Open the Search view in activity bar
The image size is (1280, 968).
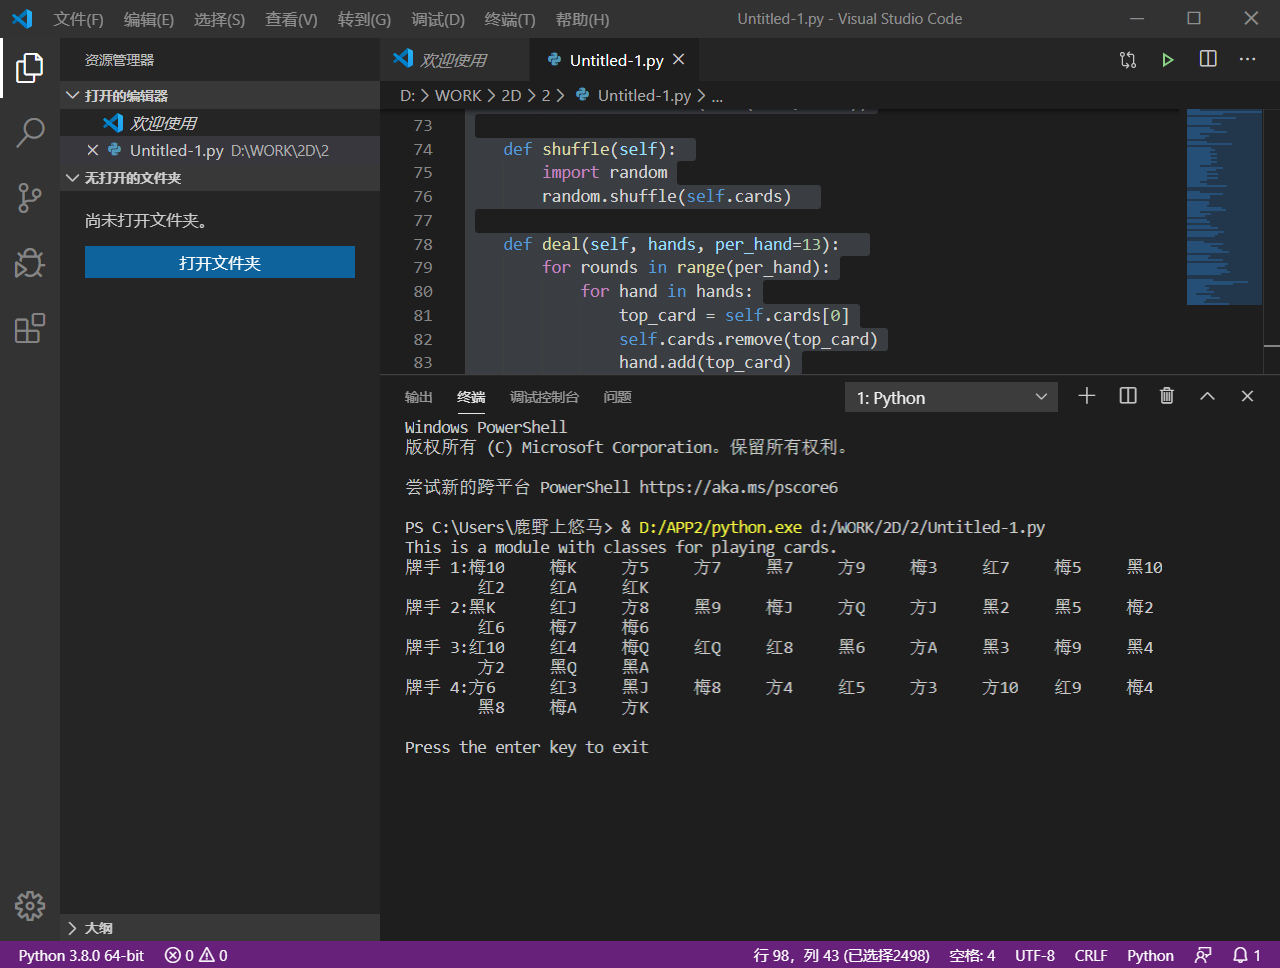[x=30, y=132]
